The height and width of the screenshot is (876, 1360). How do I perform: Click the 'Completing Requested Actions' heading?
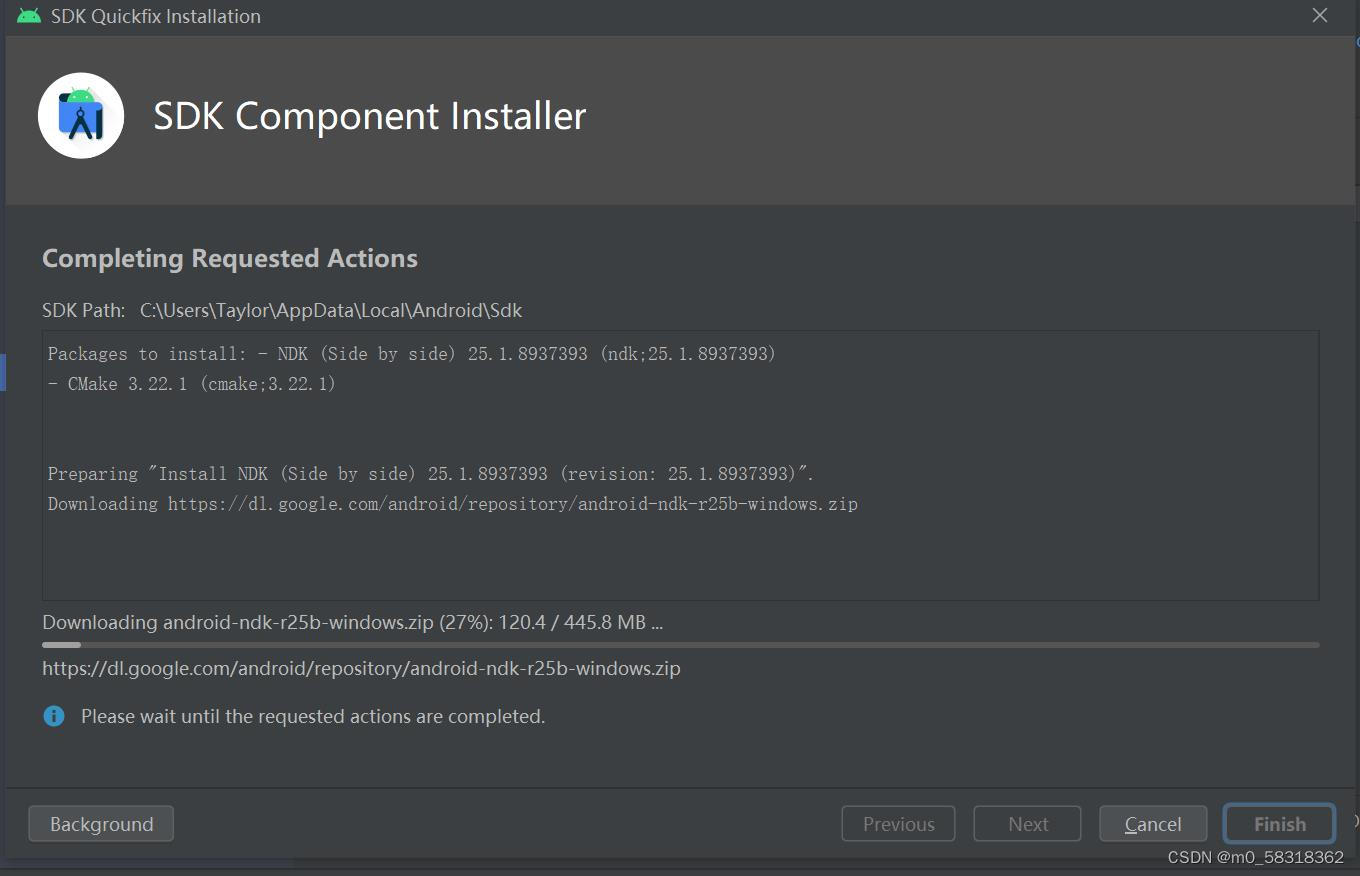coord(230,258)
